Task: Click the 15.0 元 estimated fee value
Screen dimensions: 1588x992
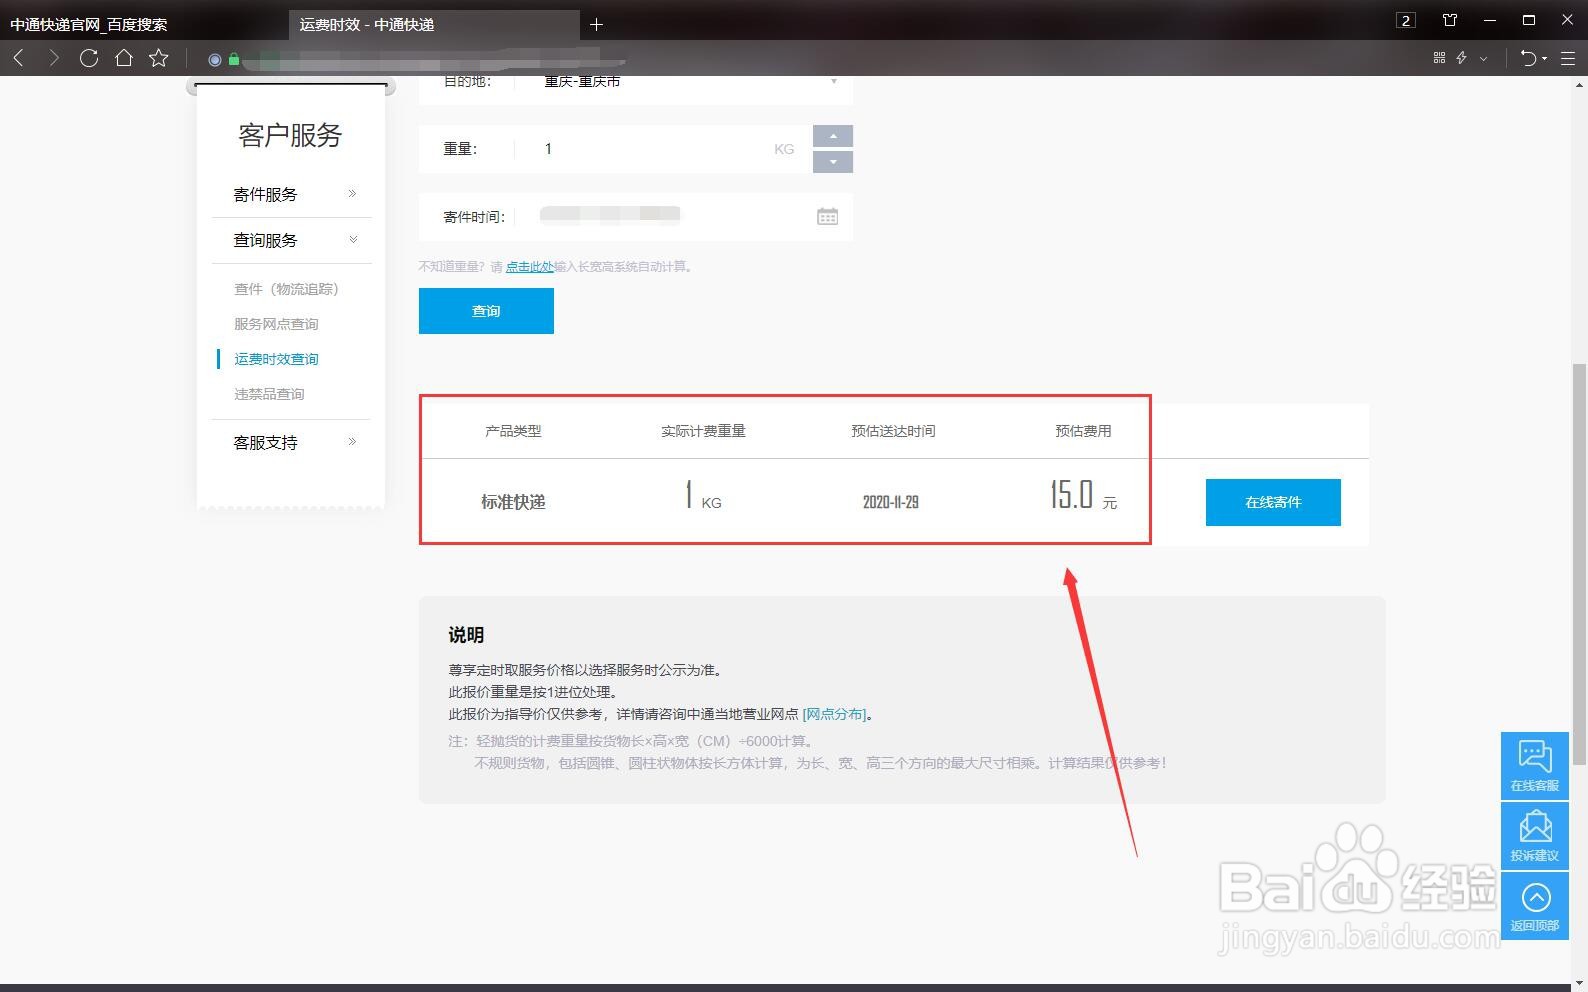Action: click(1083, 495)
